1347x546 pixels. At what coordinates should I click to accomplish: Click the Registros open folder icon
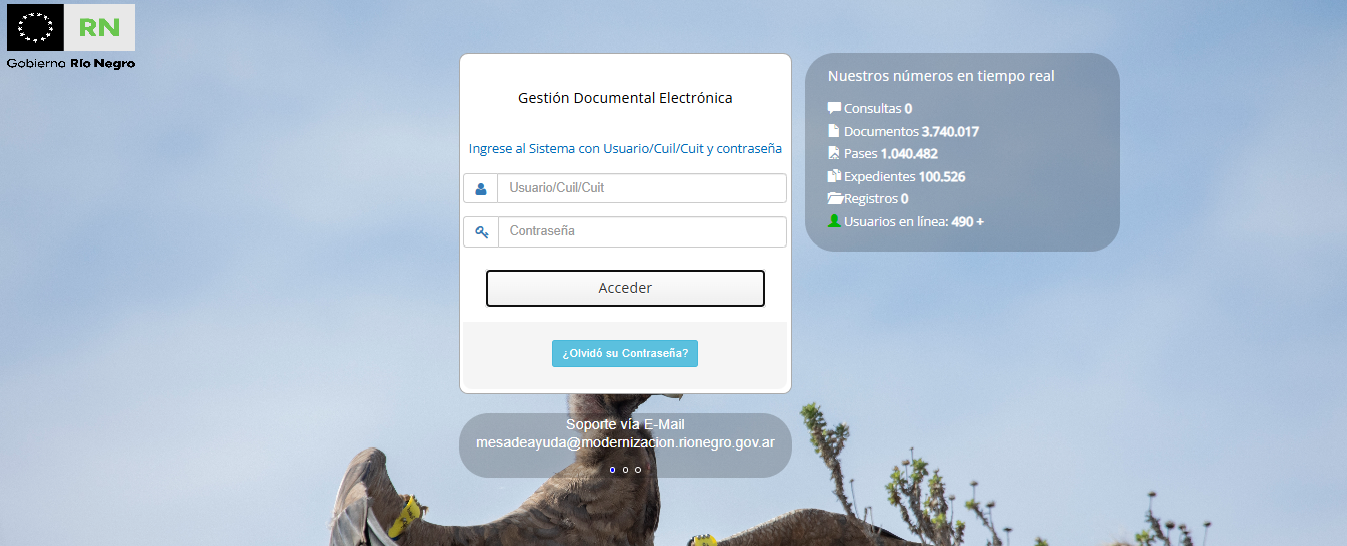click(x=835, y=198)
